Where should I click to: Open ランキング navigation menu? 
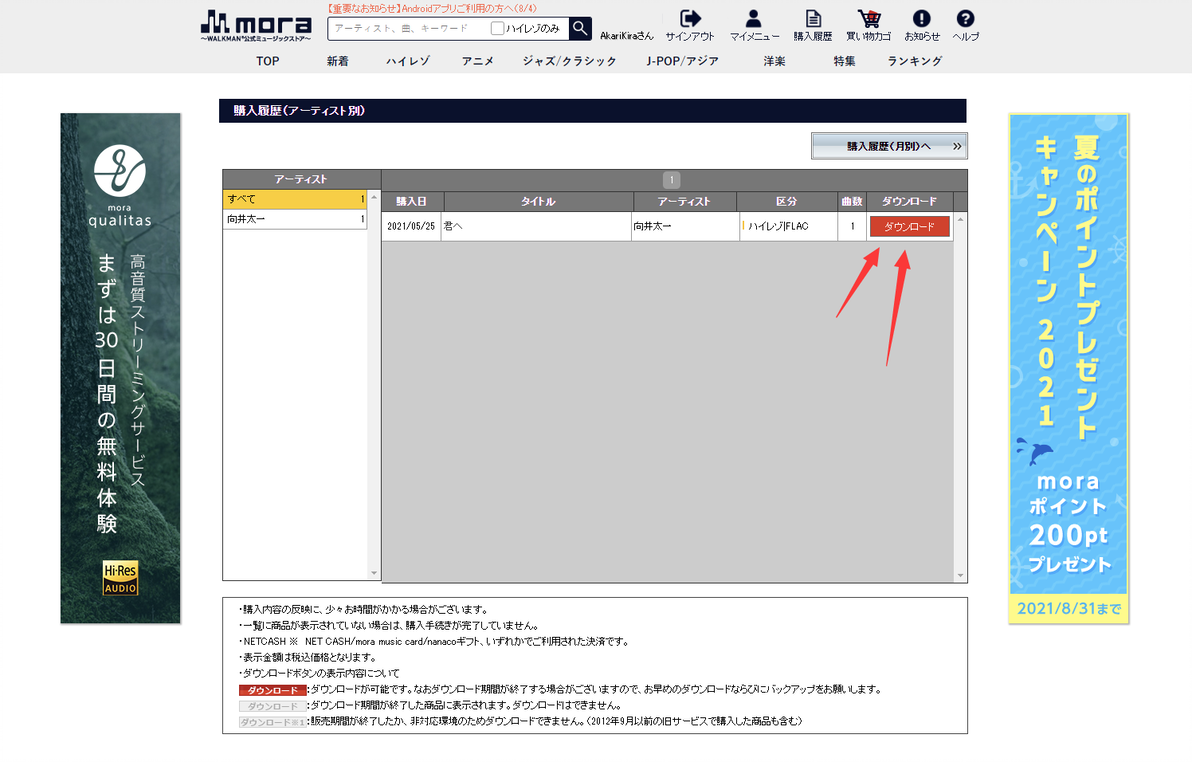pyautogui.click(x=915, y=61)
